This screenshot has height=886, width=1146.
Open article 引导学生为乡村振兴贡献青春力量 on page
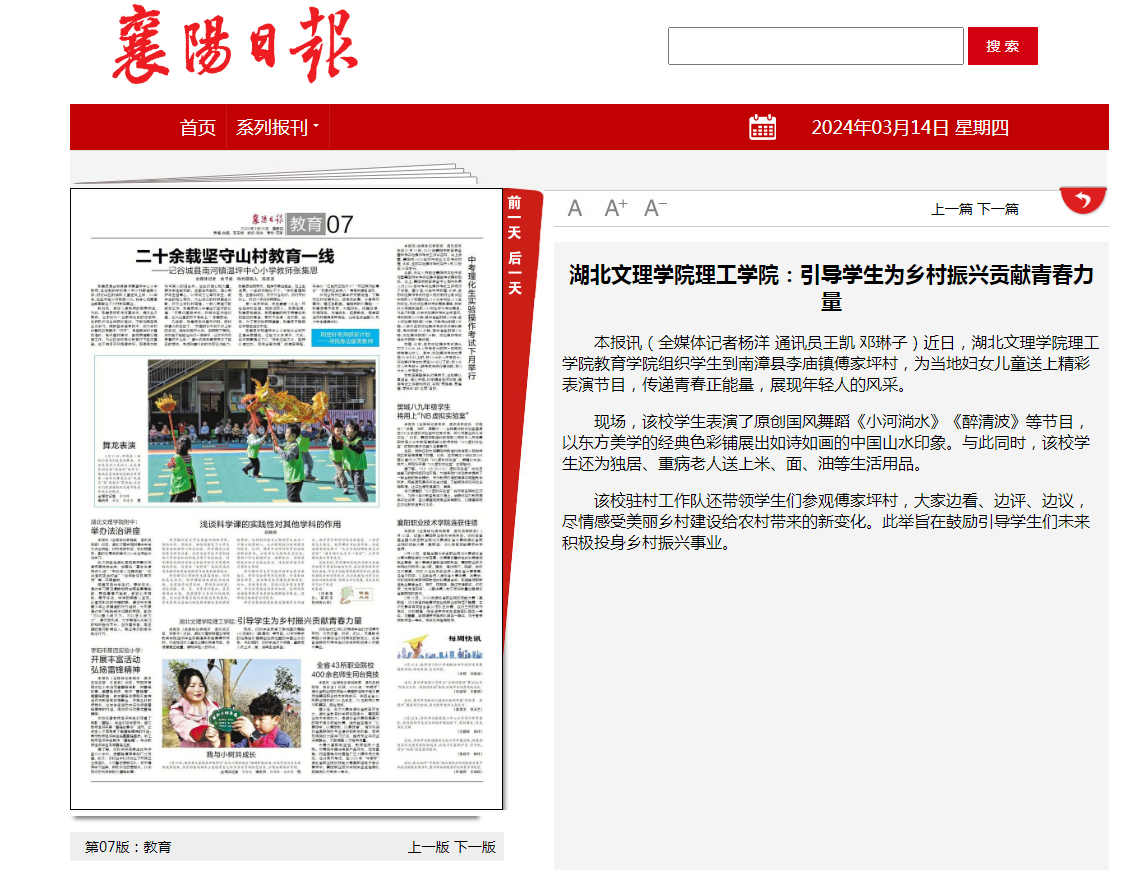[299, 621]
